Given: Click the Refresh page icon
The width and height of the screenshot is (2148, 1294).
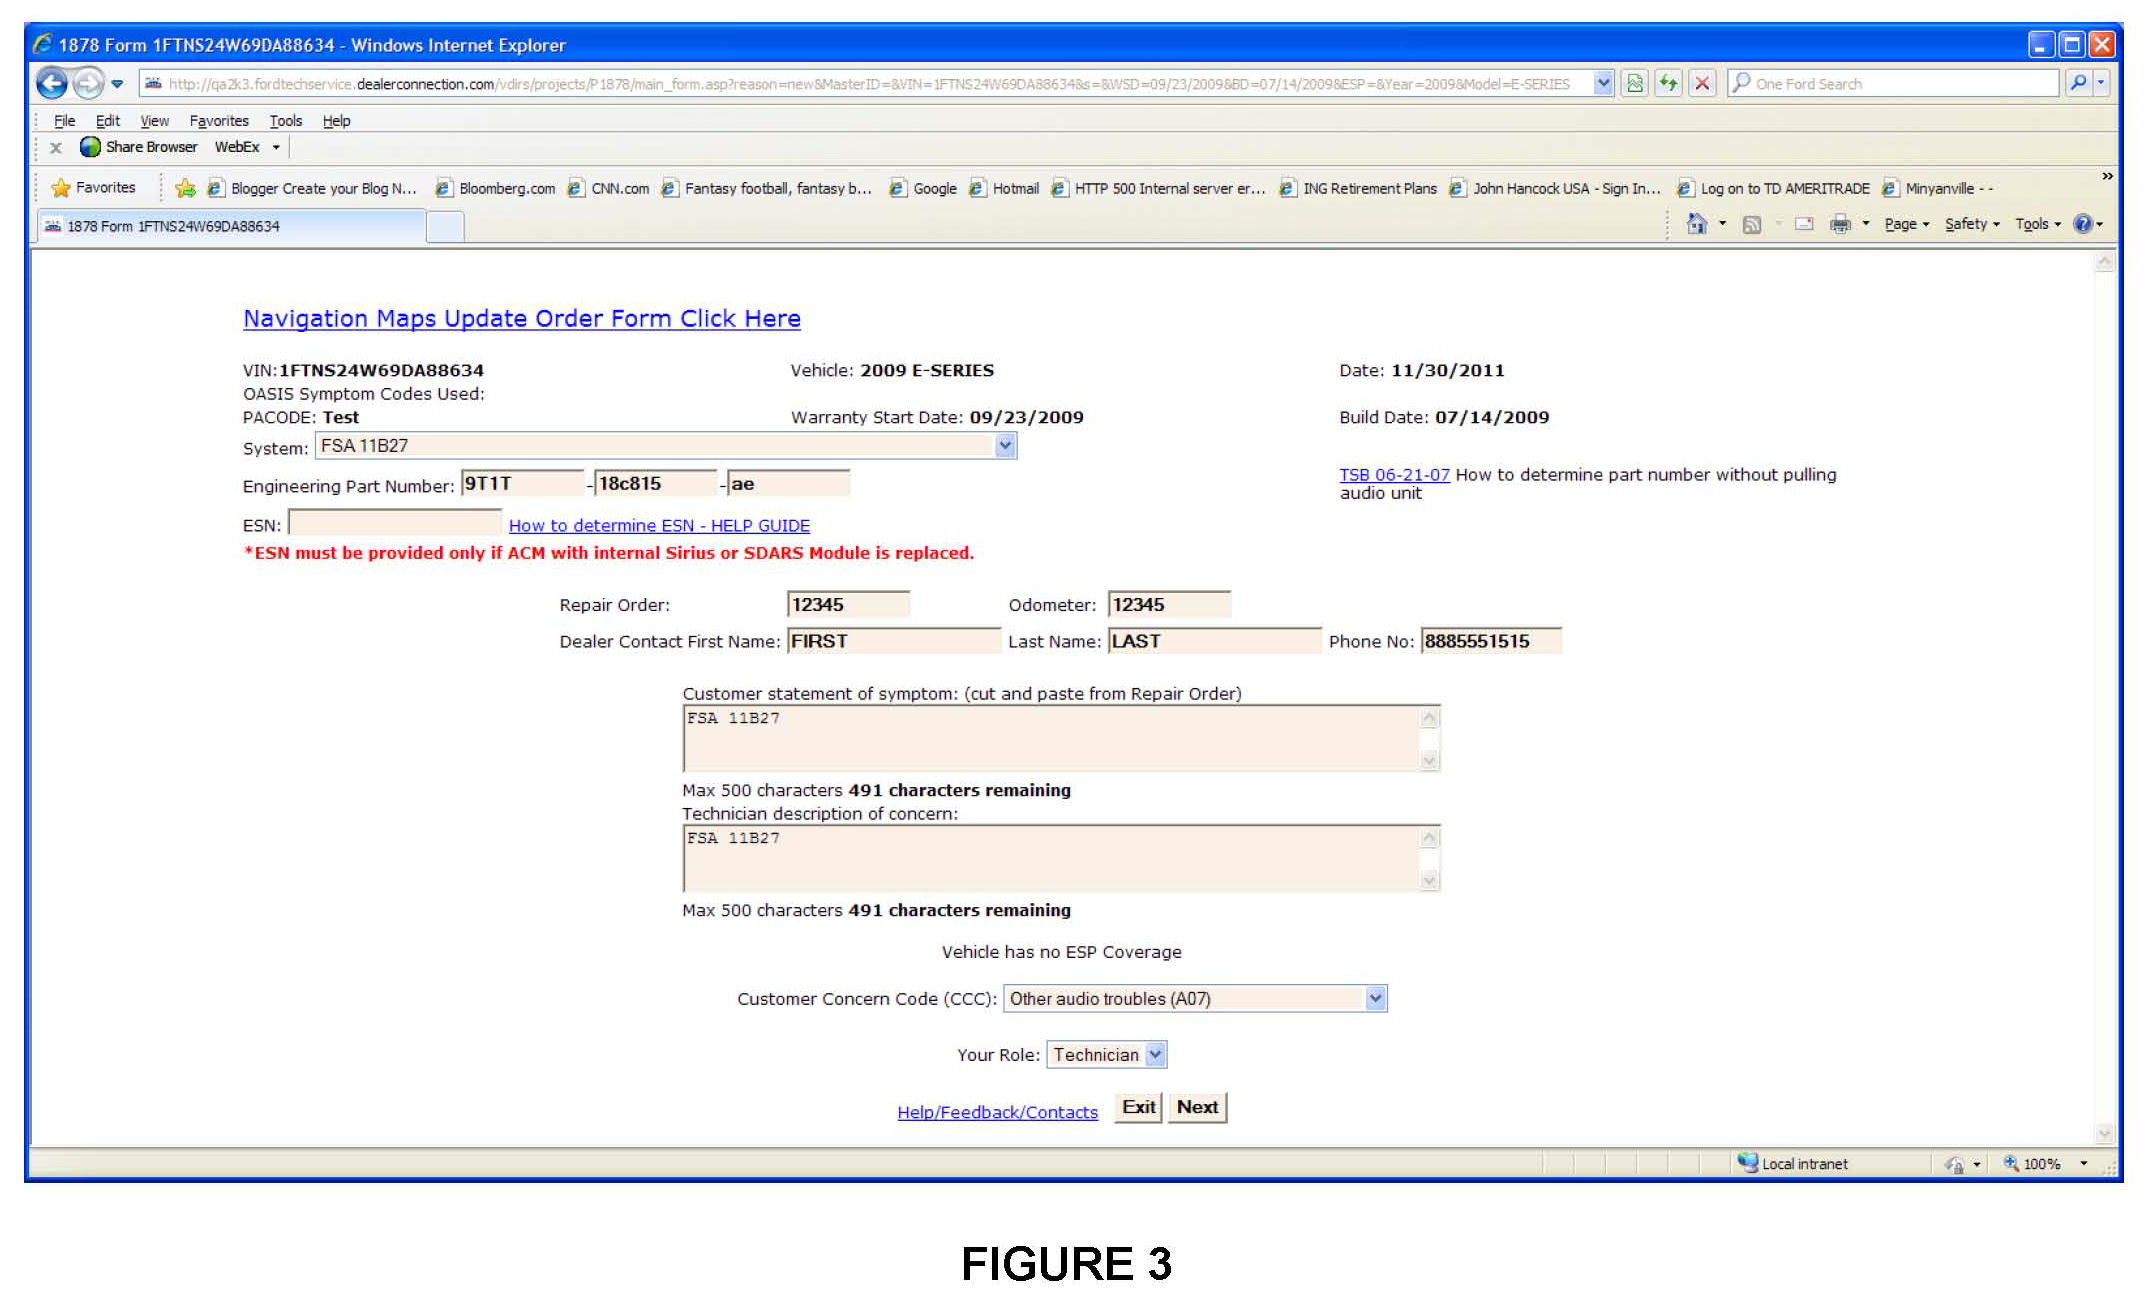Looking at the screenshot, I should pos(1668,84).
